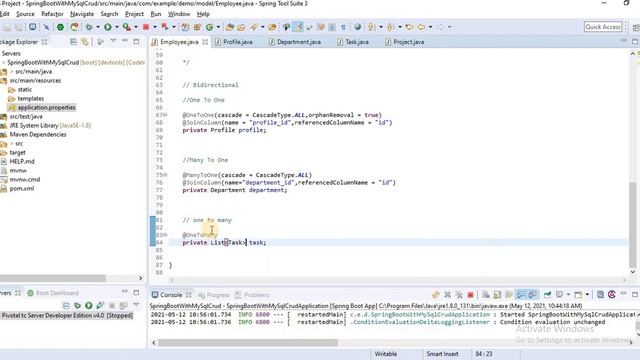Open the Display Selected Console dropdown
This screenshot has width=640, height=360.
(x=568, y=295)
